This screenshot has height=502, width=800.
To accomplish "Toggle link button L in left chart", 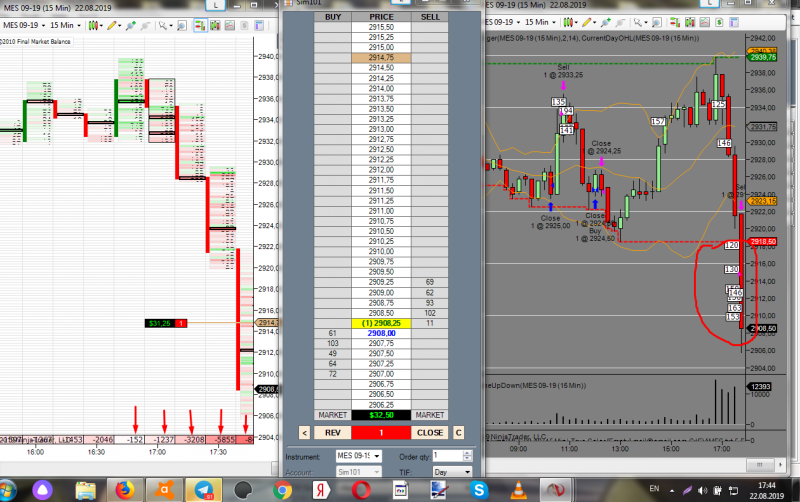I will point(215,5).
